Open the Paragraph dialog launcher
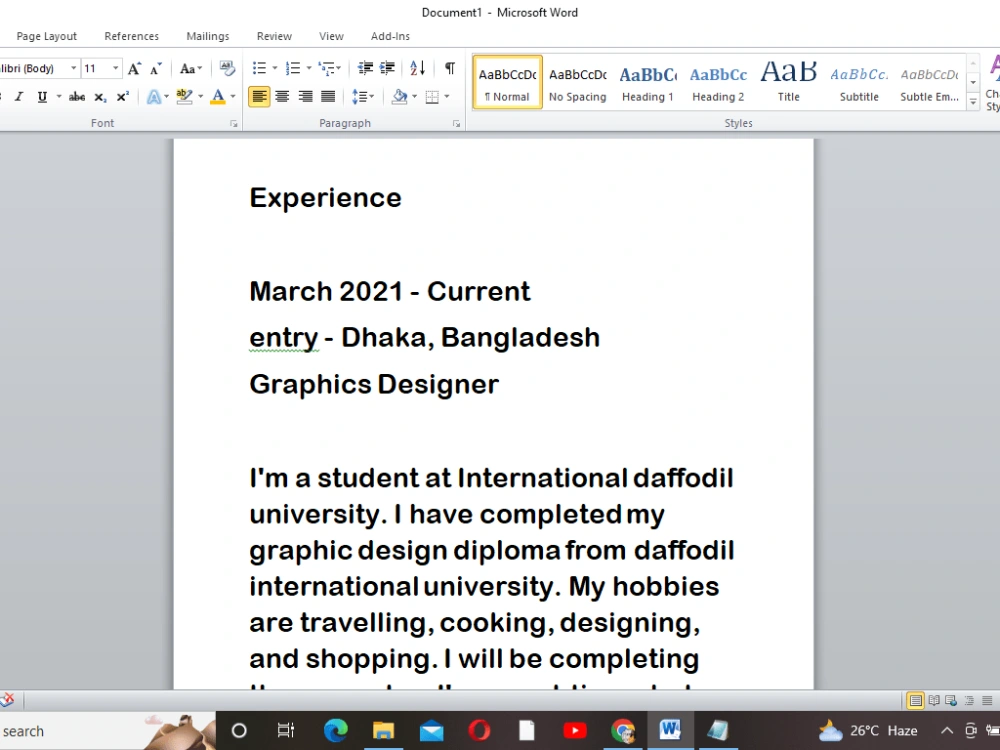Image resolution: width=1000 pixels, height=750 pixels. pyautogui.click(x=457, y=124)
